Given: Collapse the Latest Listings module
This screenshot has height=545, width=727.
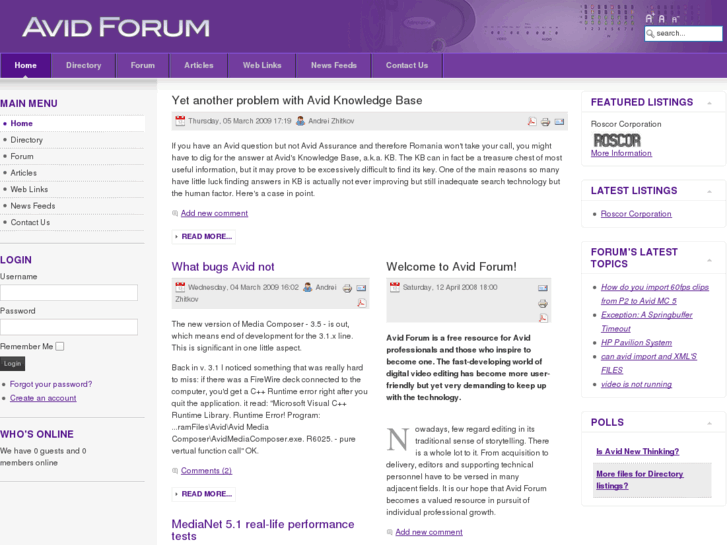Looking at the screenshot, I should (x=709, y=192).
